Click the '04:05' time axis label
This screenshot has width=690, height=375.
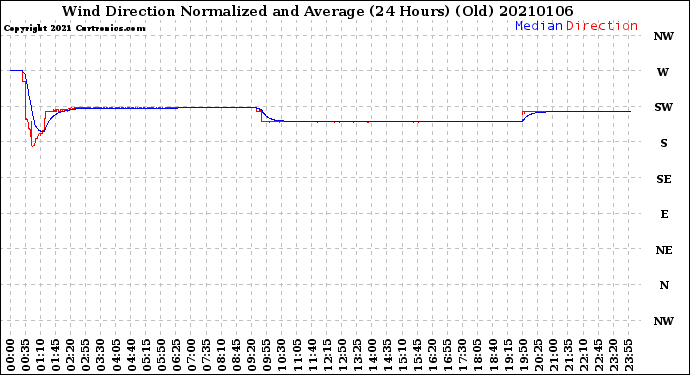pyautogui.click(x=116, y=355)
